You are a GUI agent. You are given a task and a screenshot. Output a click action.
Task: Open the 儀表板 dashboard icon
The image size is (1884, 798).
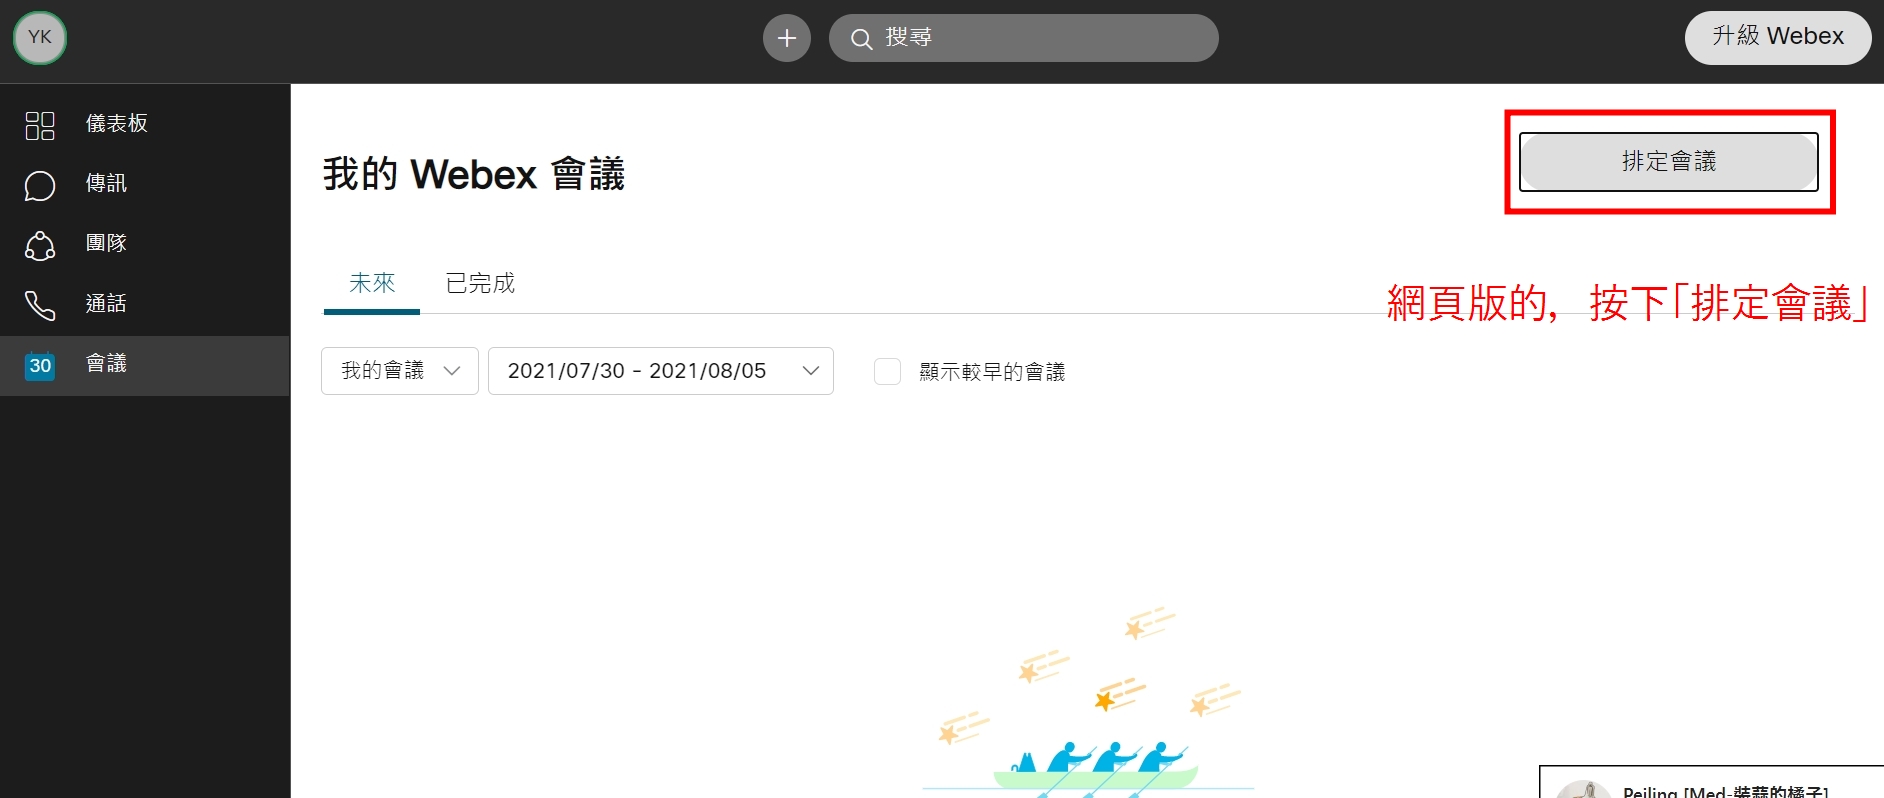40,125
